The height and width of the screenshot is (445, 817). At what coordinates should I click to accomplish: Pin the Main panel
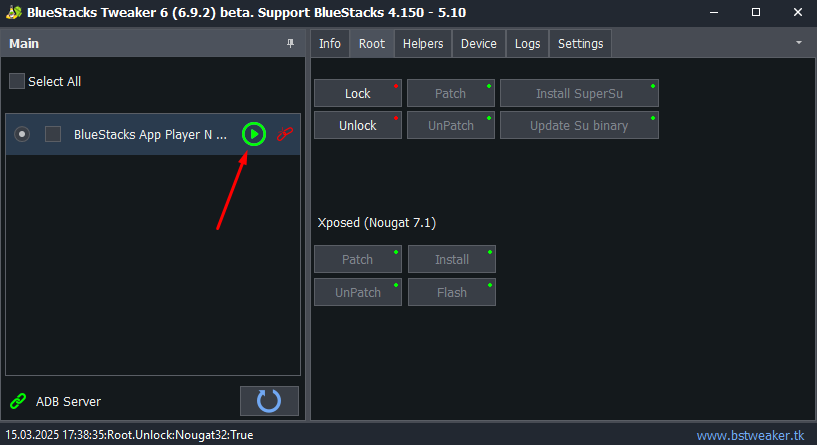tap(290, 43)
